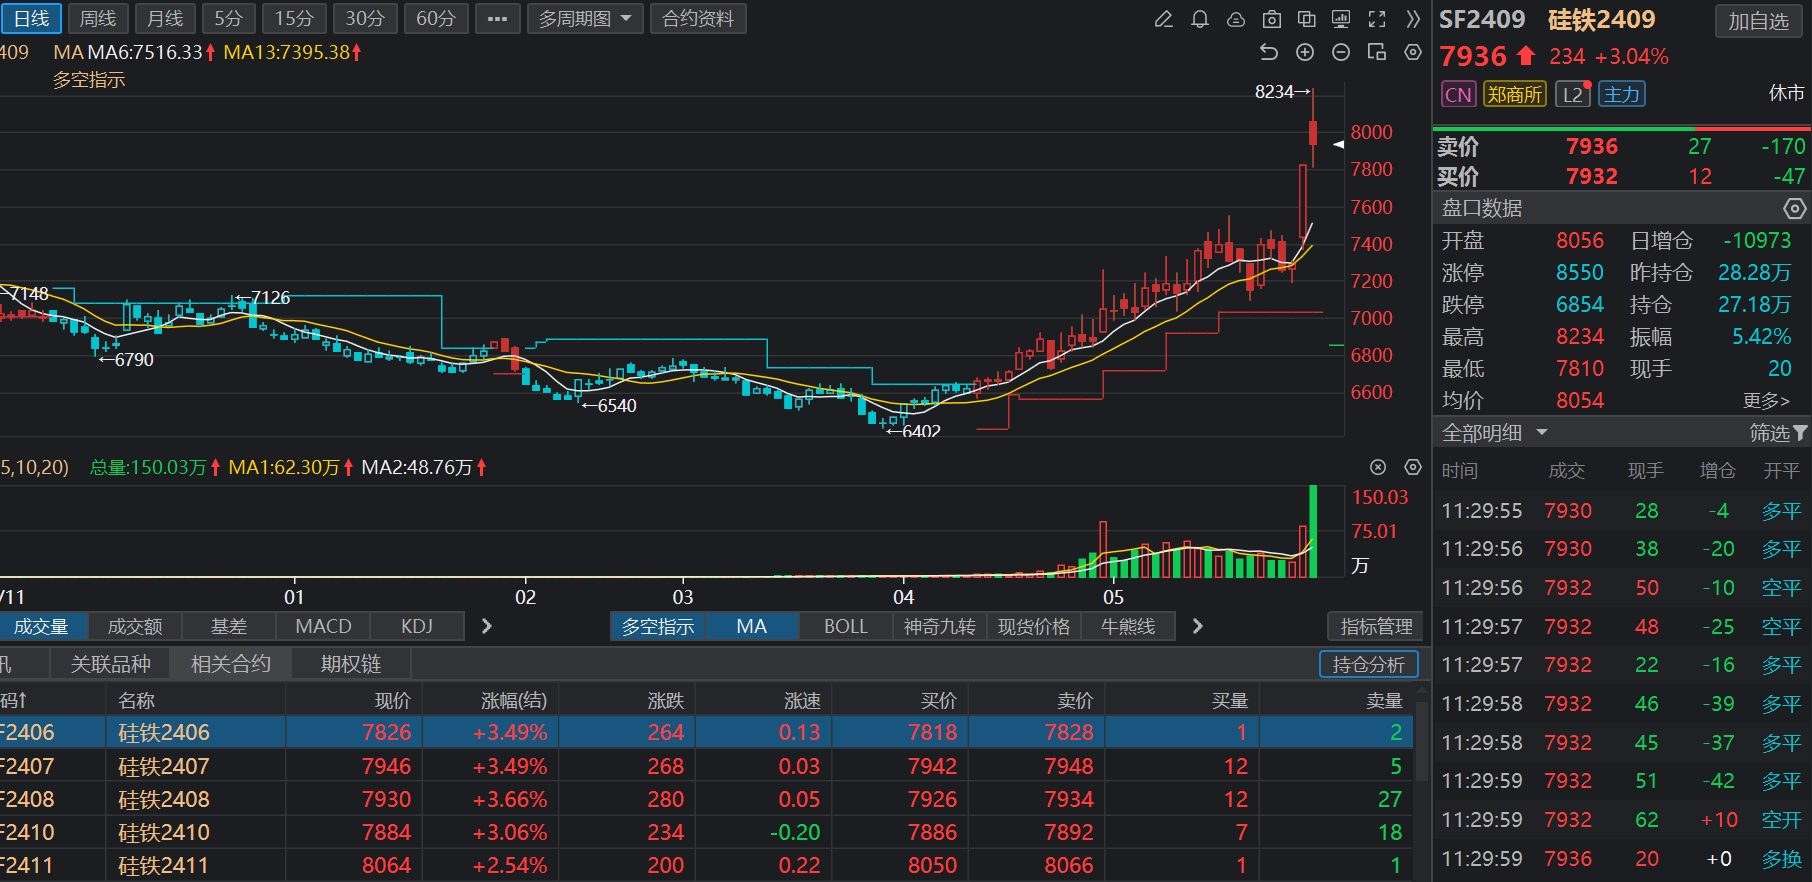Screen dimensions: 1812x882
Task: Expand toolbar with double chevron icon
Action: point(1412,19)
